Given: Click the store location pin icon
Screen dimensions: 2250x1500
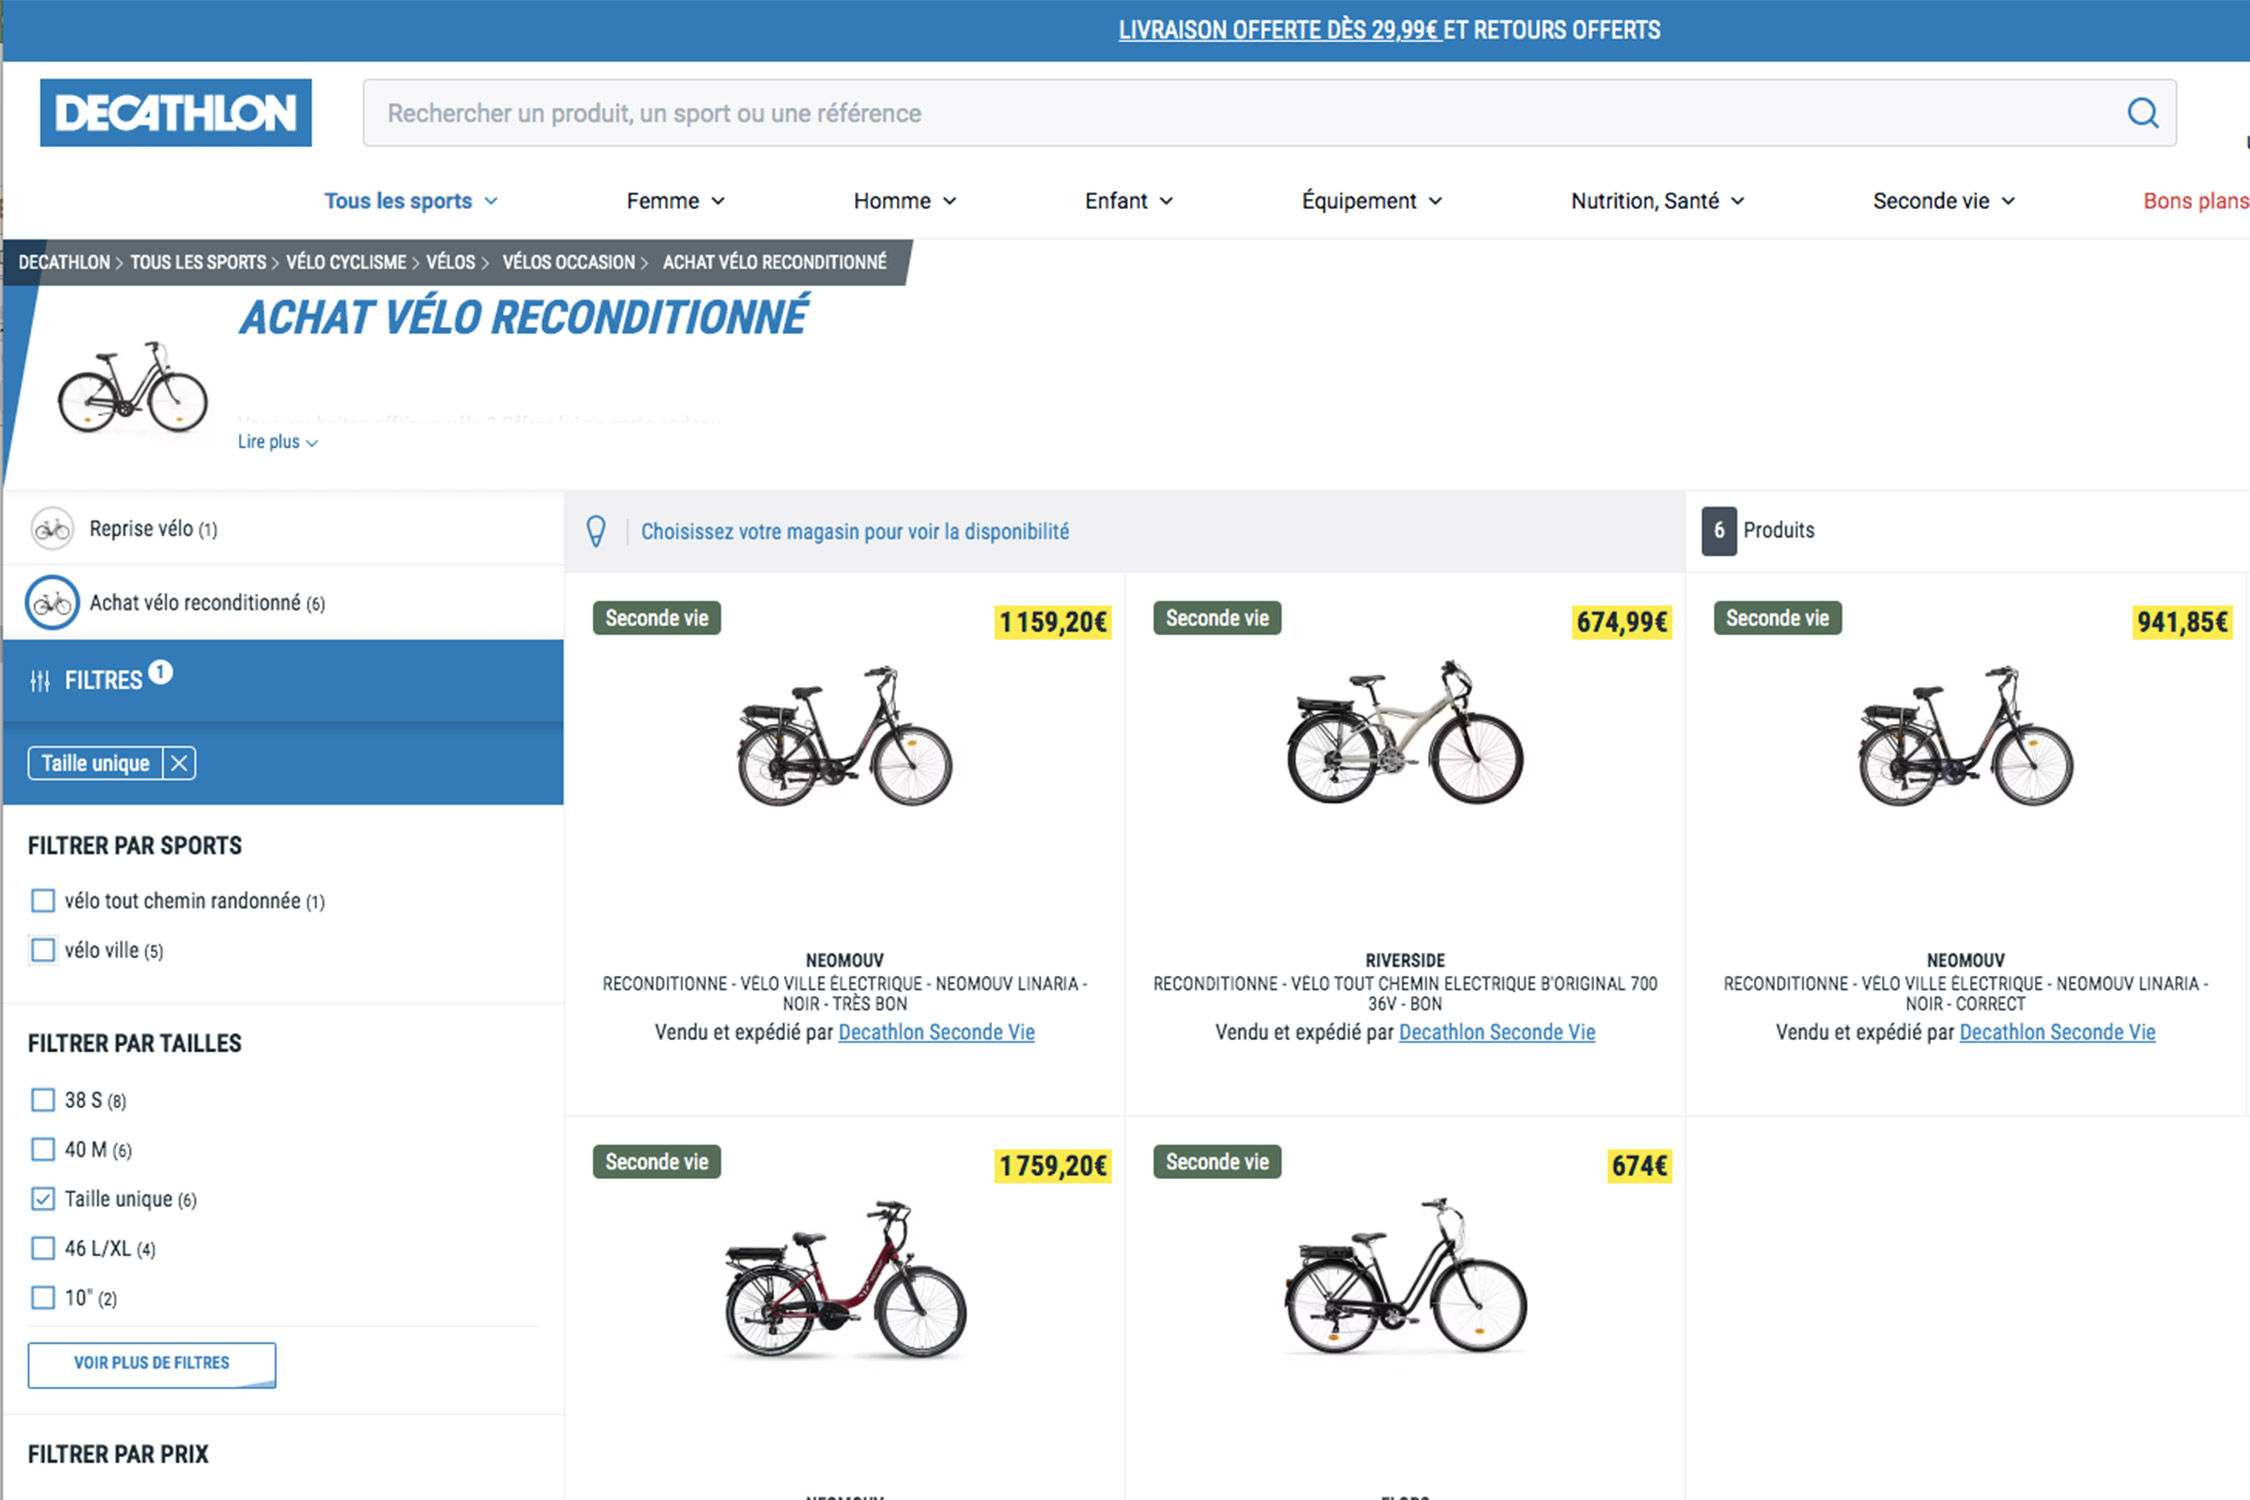Looking at the screenshot, I should click(x=596, y=531).
